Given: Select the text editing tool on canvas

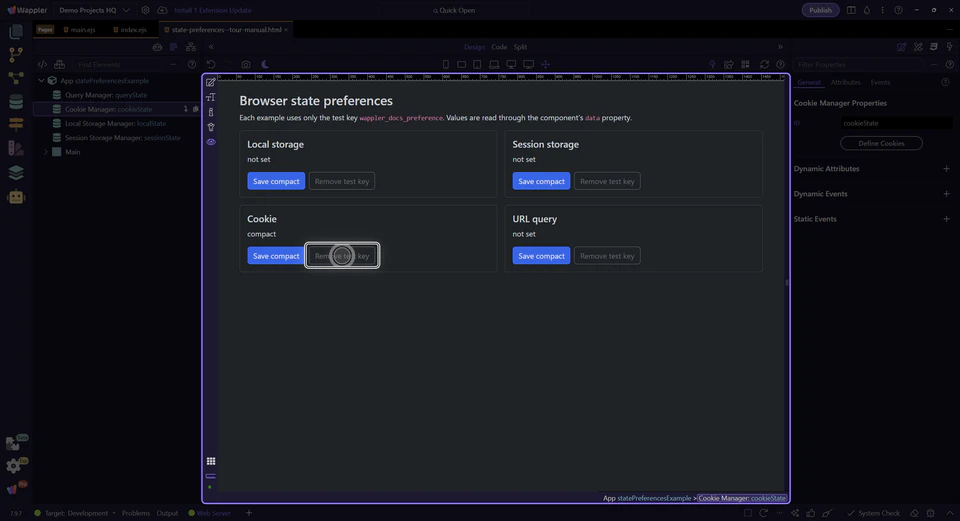Looking at the screenshot, I should (211, 97).
